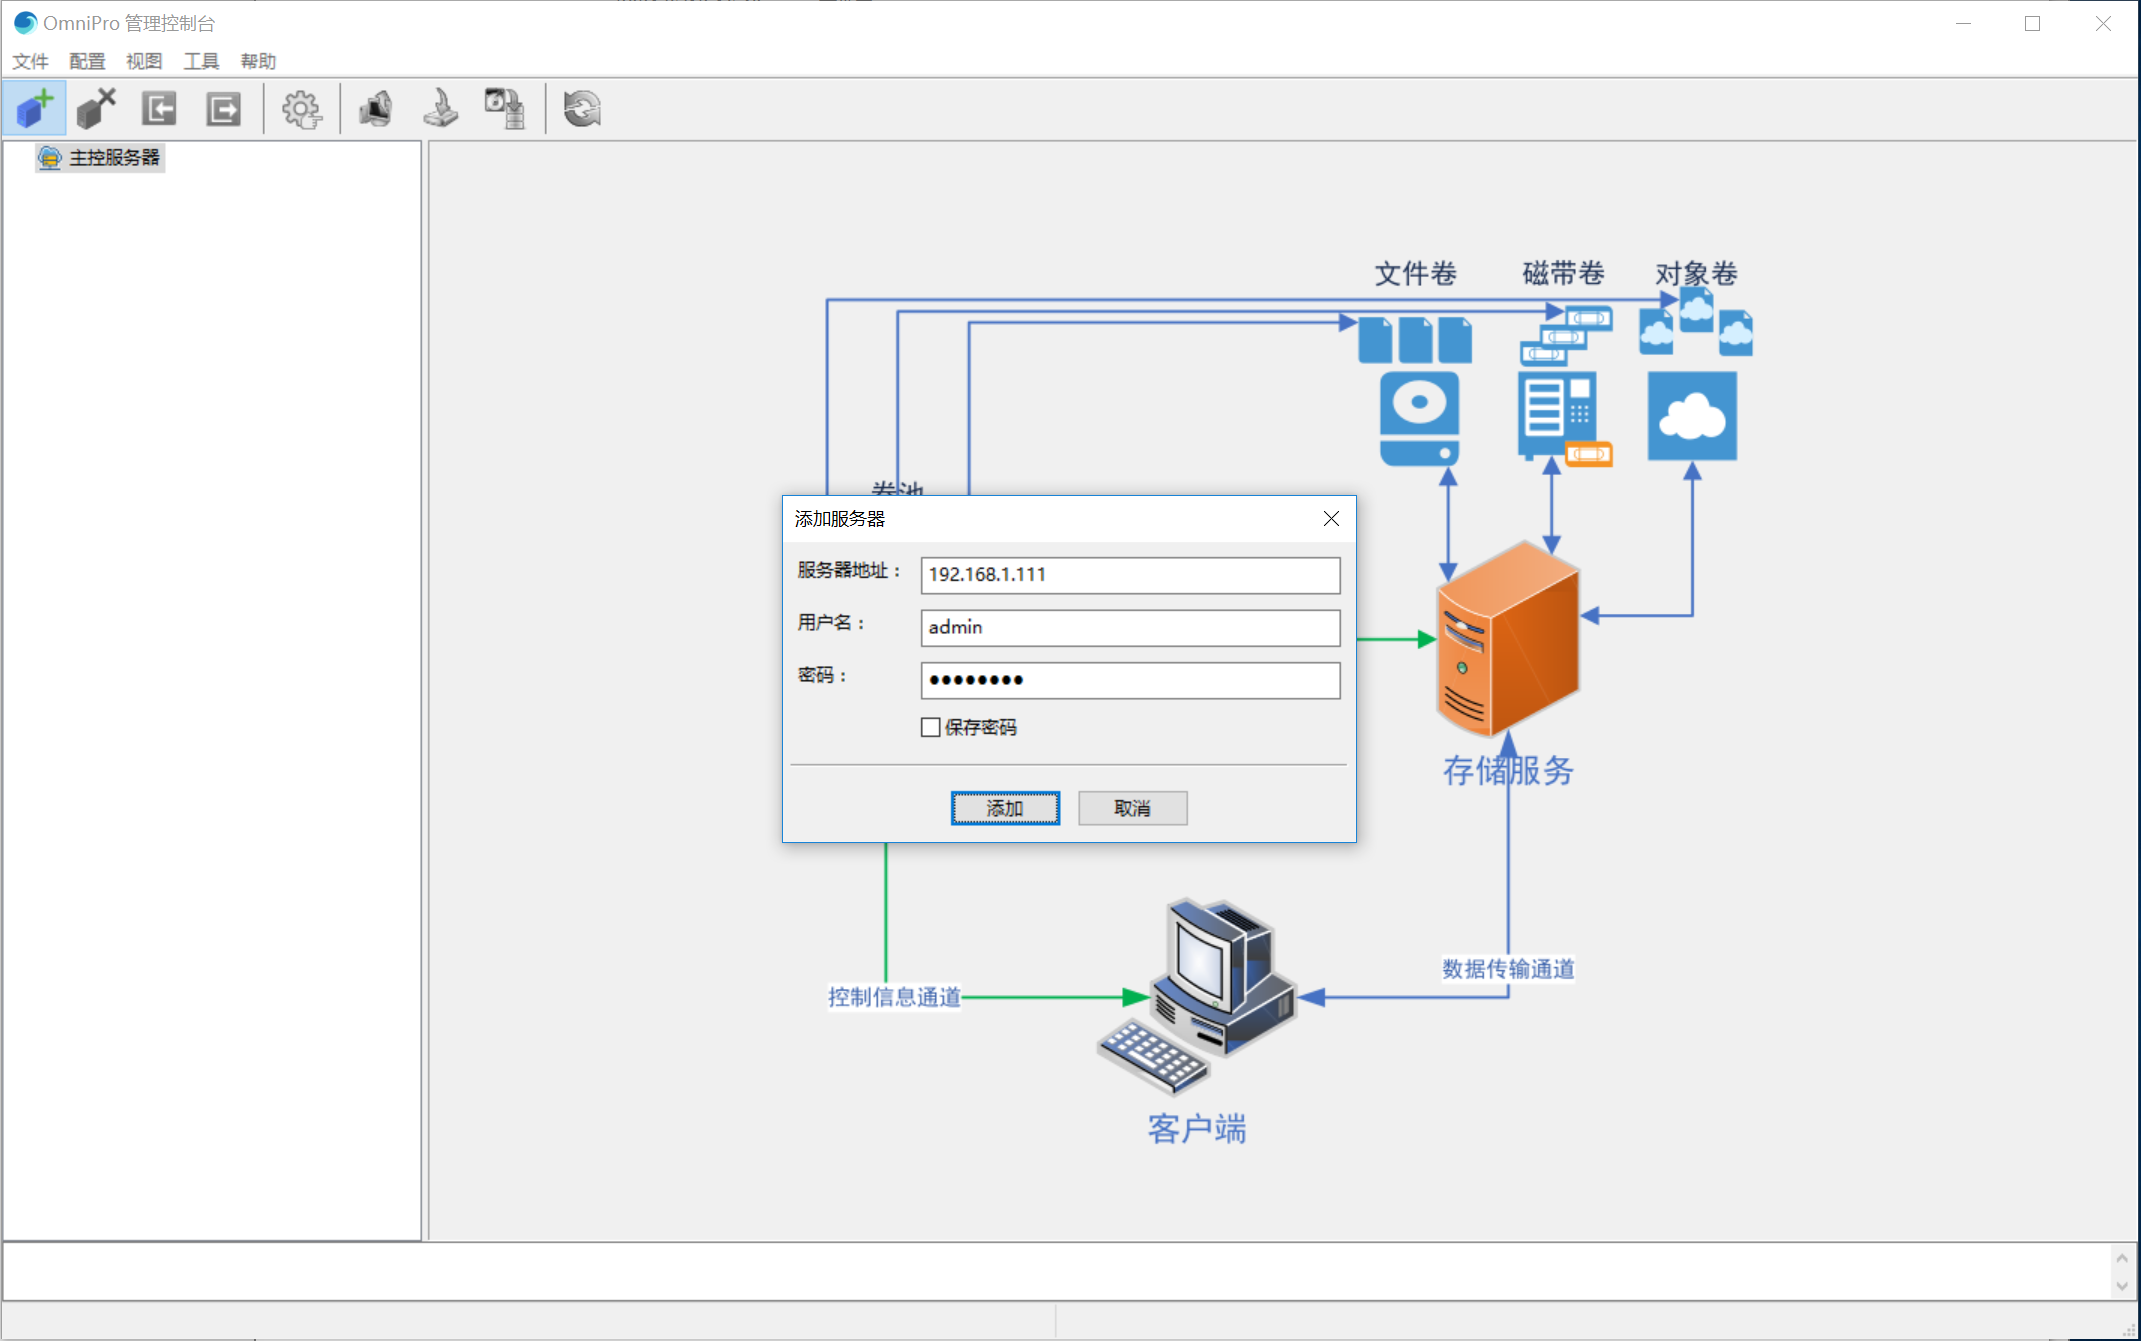Viewport: 2141px width, 1341px height.
Task: Click the restore-to-disk toolbar icon
Action: pos(440,108)
